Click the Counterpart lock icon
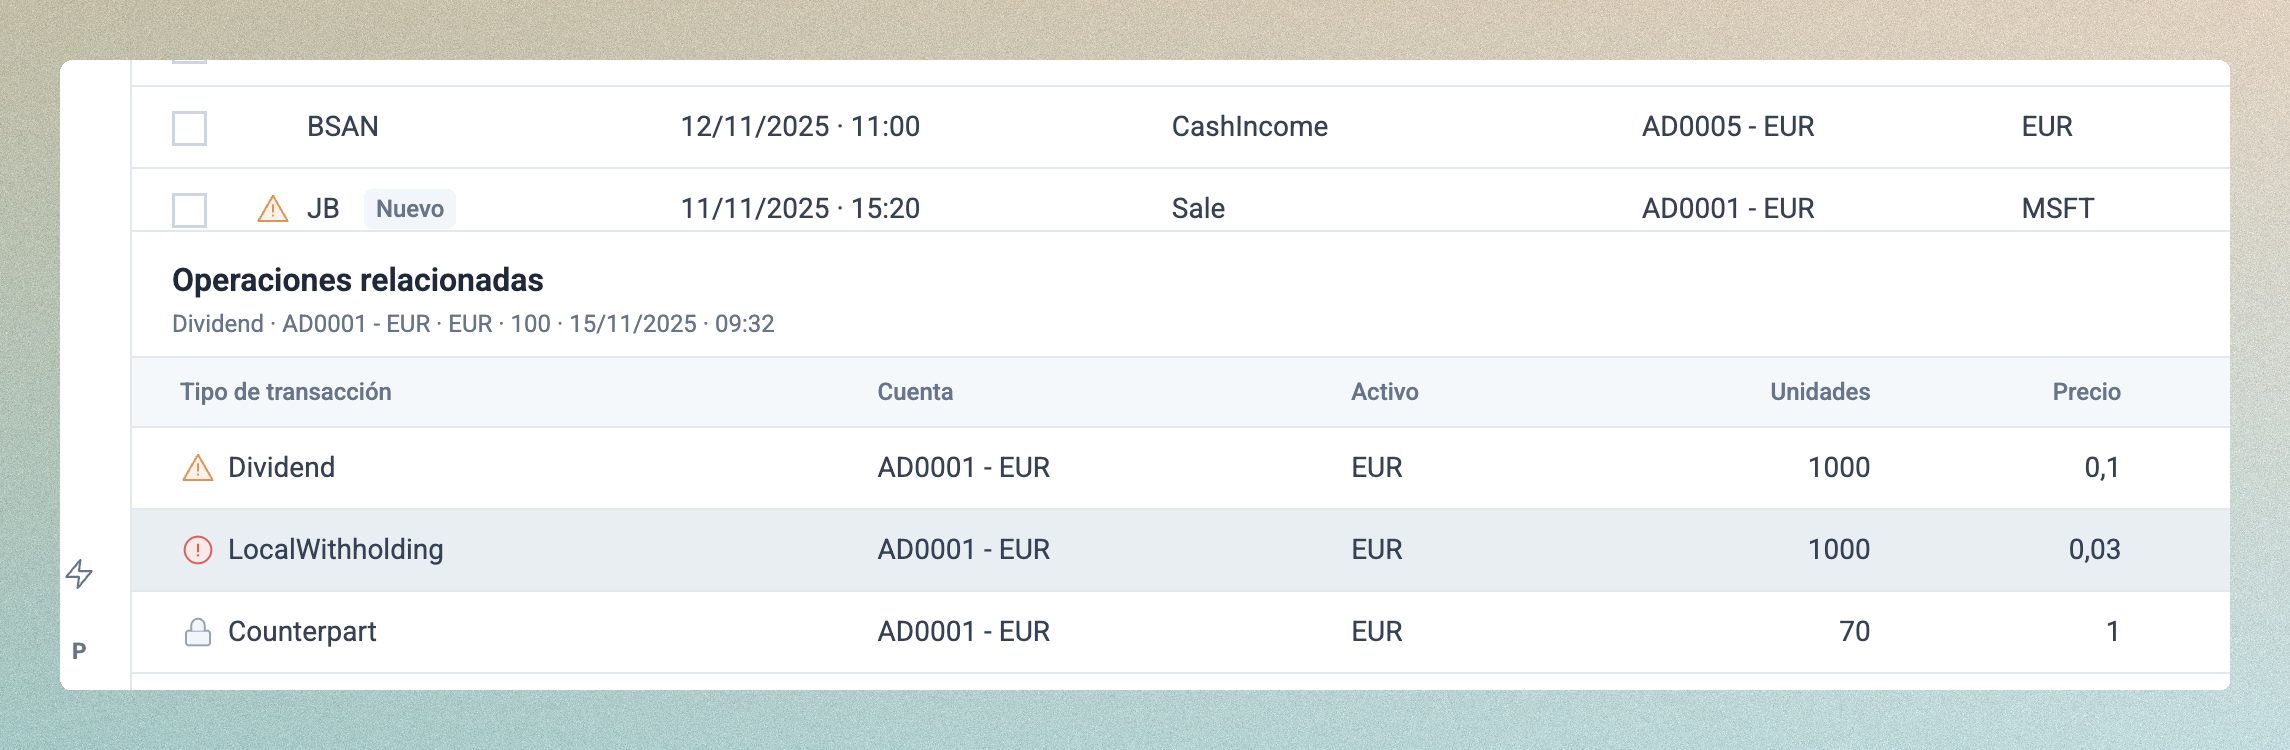The height and width of the screenshot is (750, 2290). (x=198, y=632)
